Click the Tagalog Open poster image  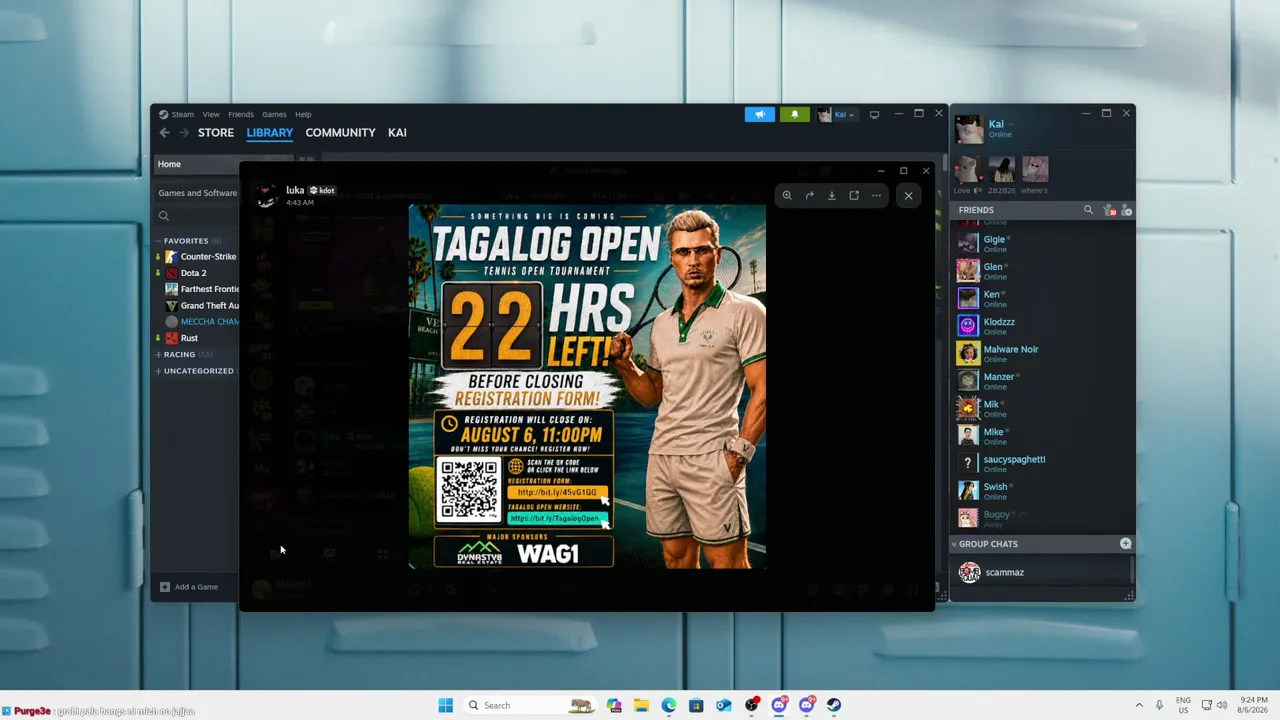[x=587, y=387]
